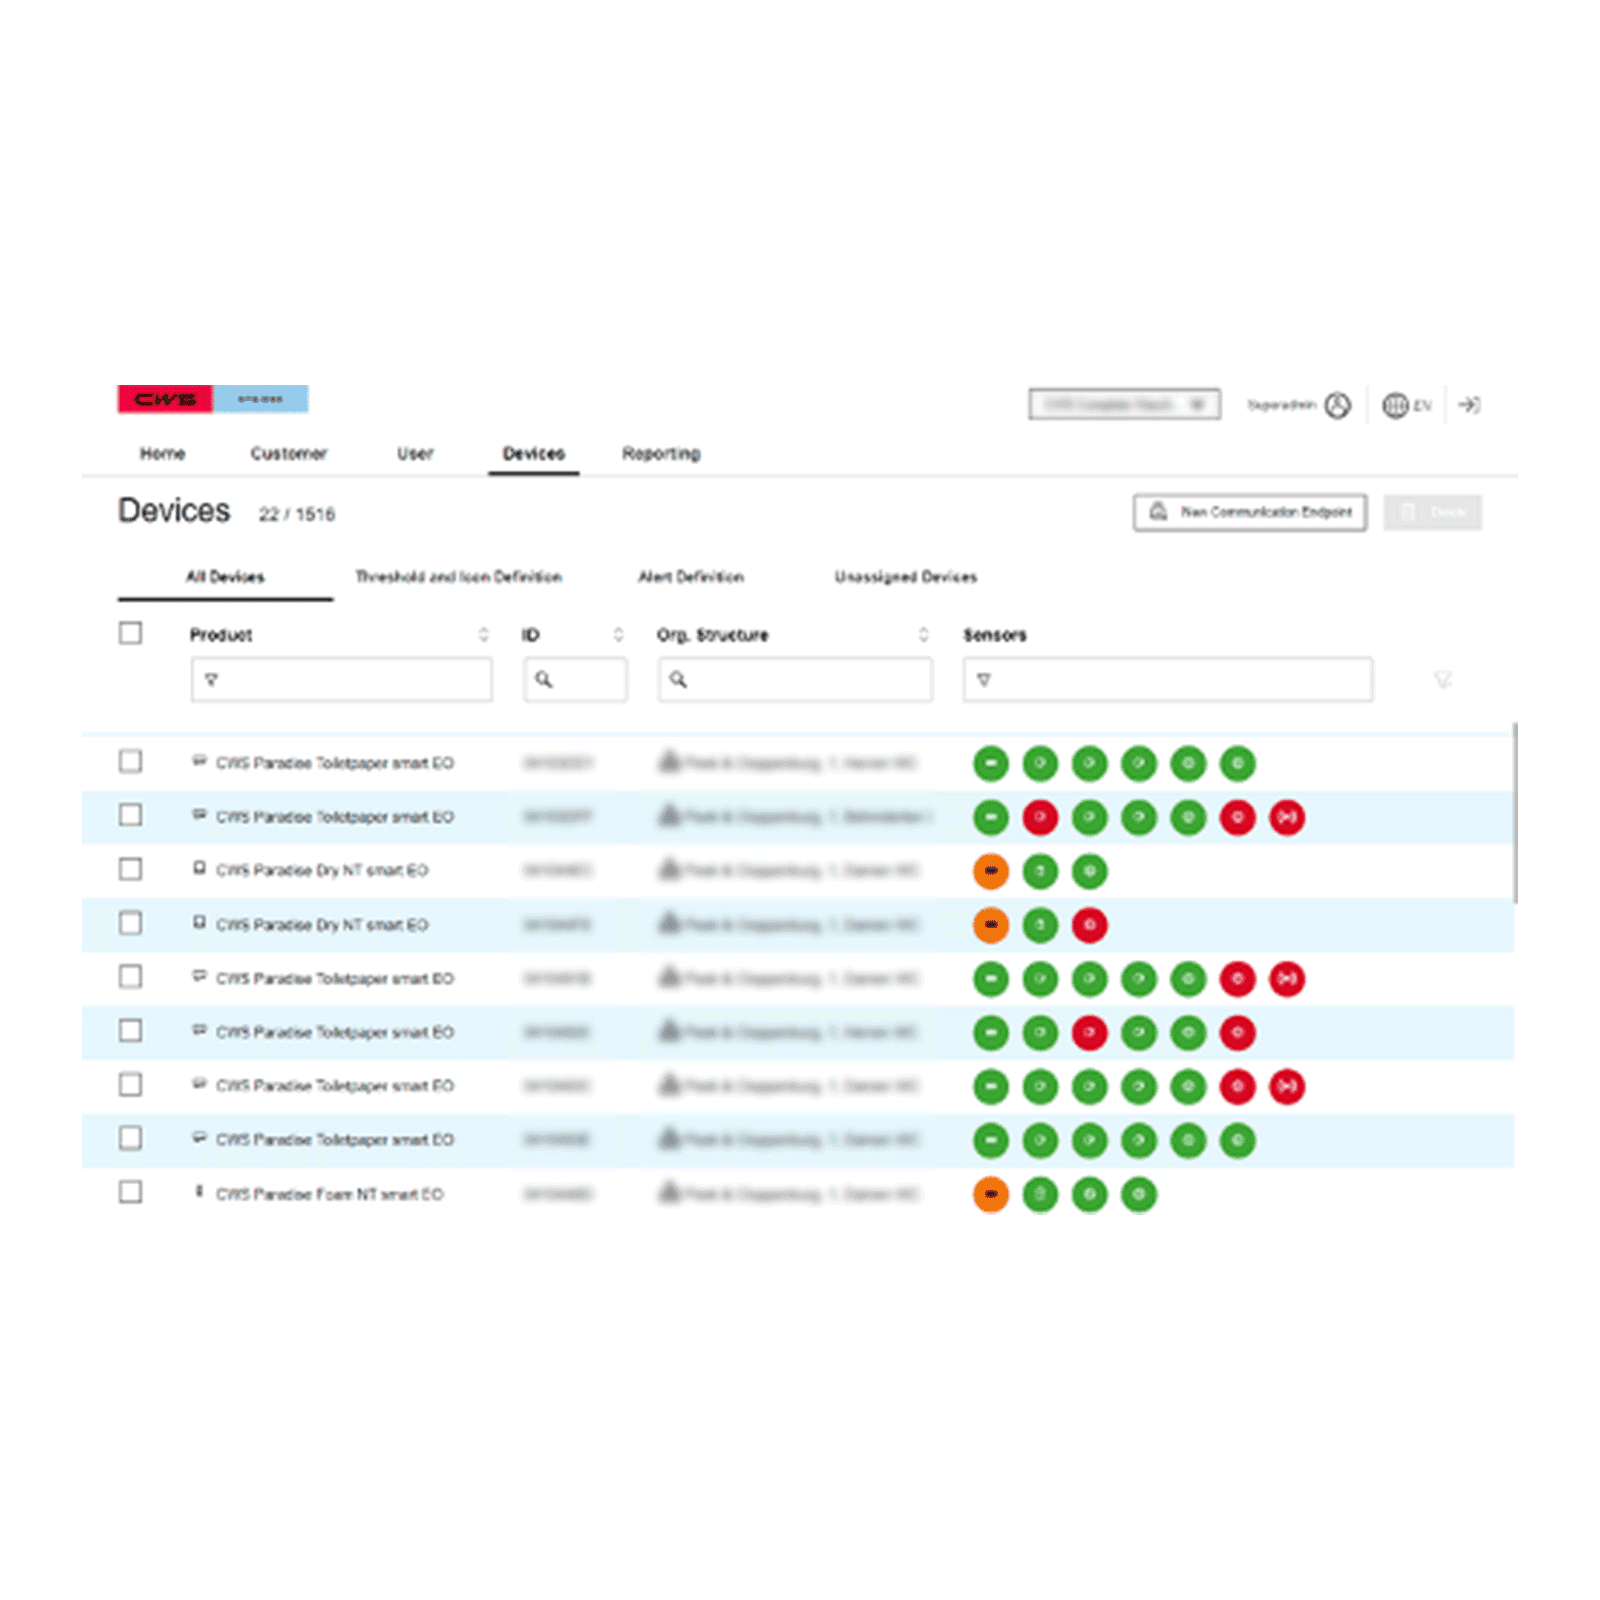This screenshot has height=1600, width=1600.
Task: Click the "Sensors" column header
Action: pos(995,635)
